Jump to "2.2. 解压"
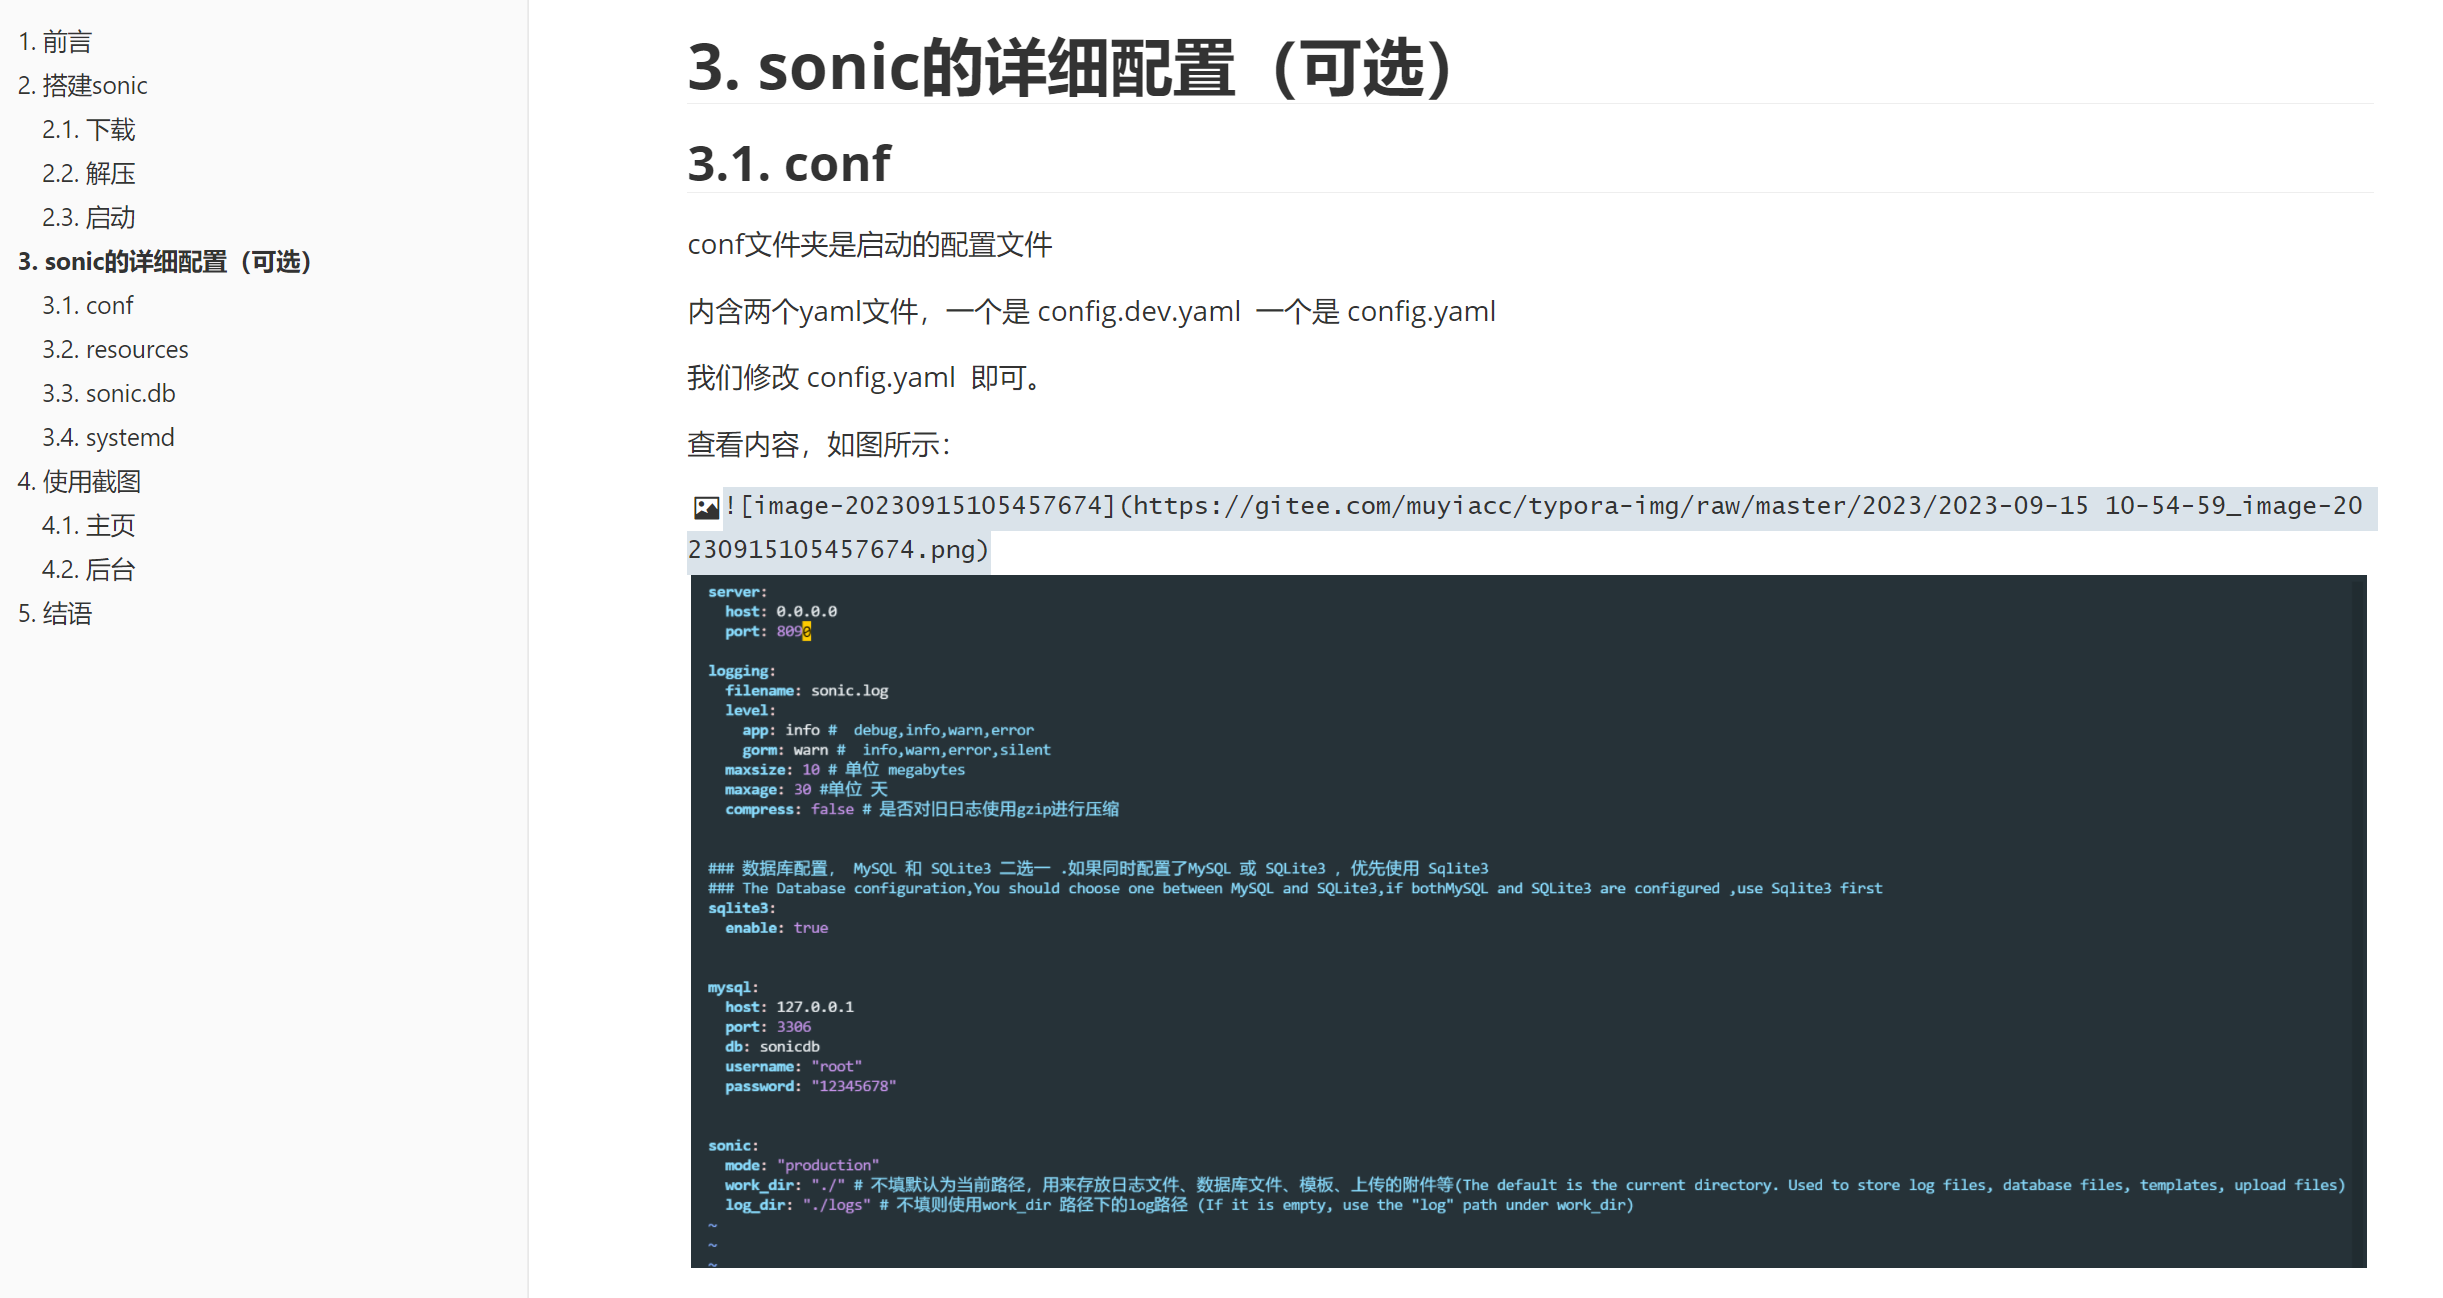Image resolution: width=2443 pixels, height=1298 pixels. click(x=88, y=173)
